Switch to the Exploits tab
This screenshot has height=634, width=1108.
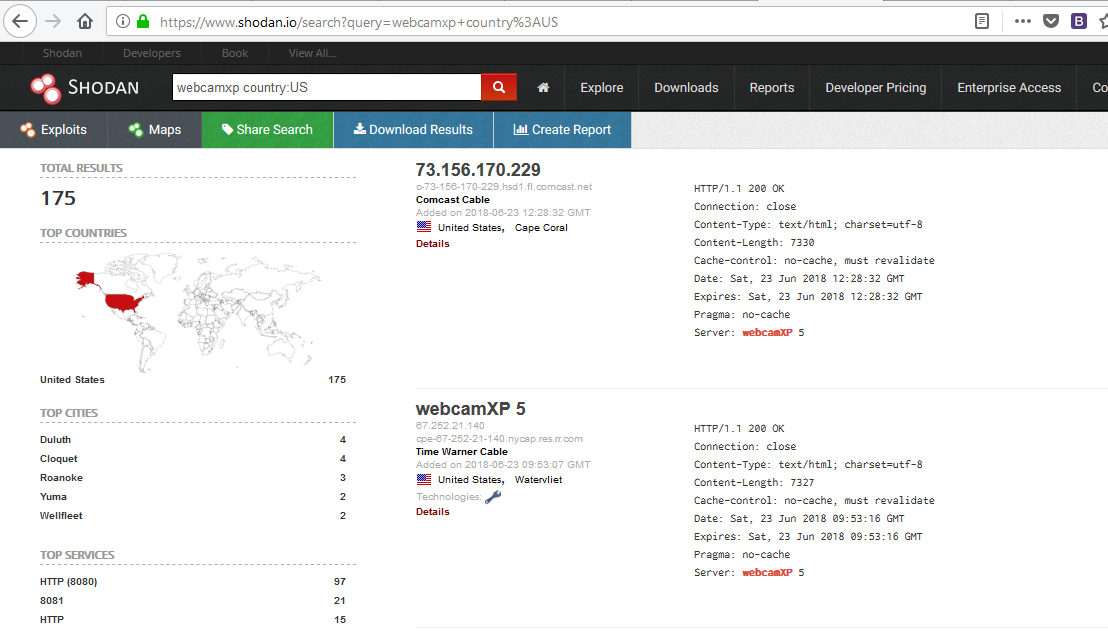(x=54, y=129)
